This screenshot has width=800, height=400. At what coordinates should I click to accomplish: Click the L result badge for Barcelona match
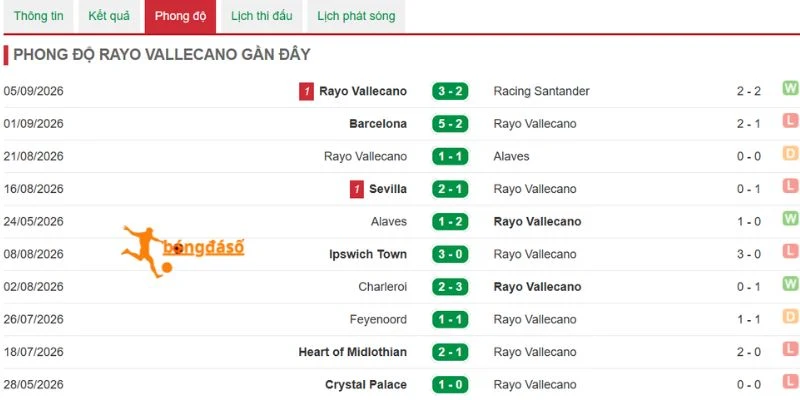coord(790,121)
